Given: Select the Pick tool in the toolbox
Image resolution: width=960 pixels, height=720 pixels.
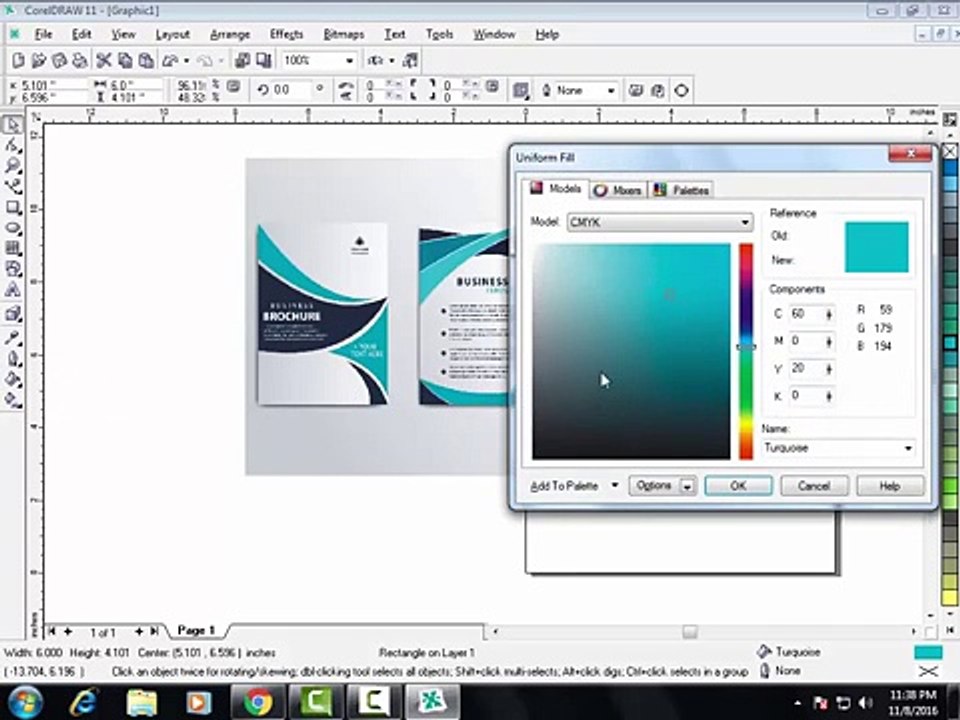Looking at the screenshot, I should tap(13, 125).
